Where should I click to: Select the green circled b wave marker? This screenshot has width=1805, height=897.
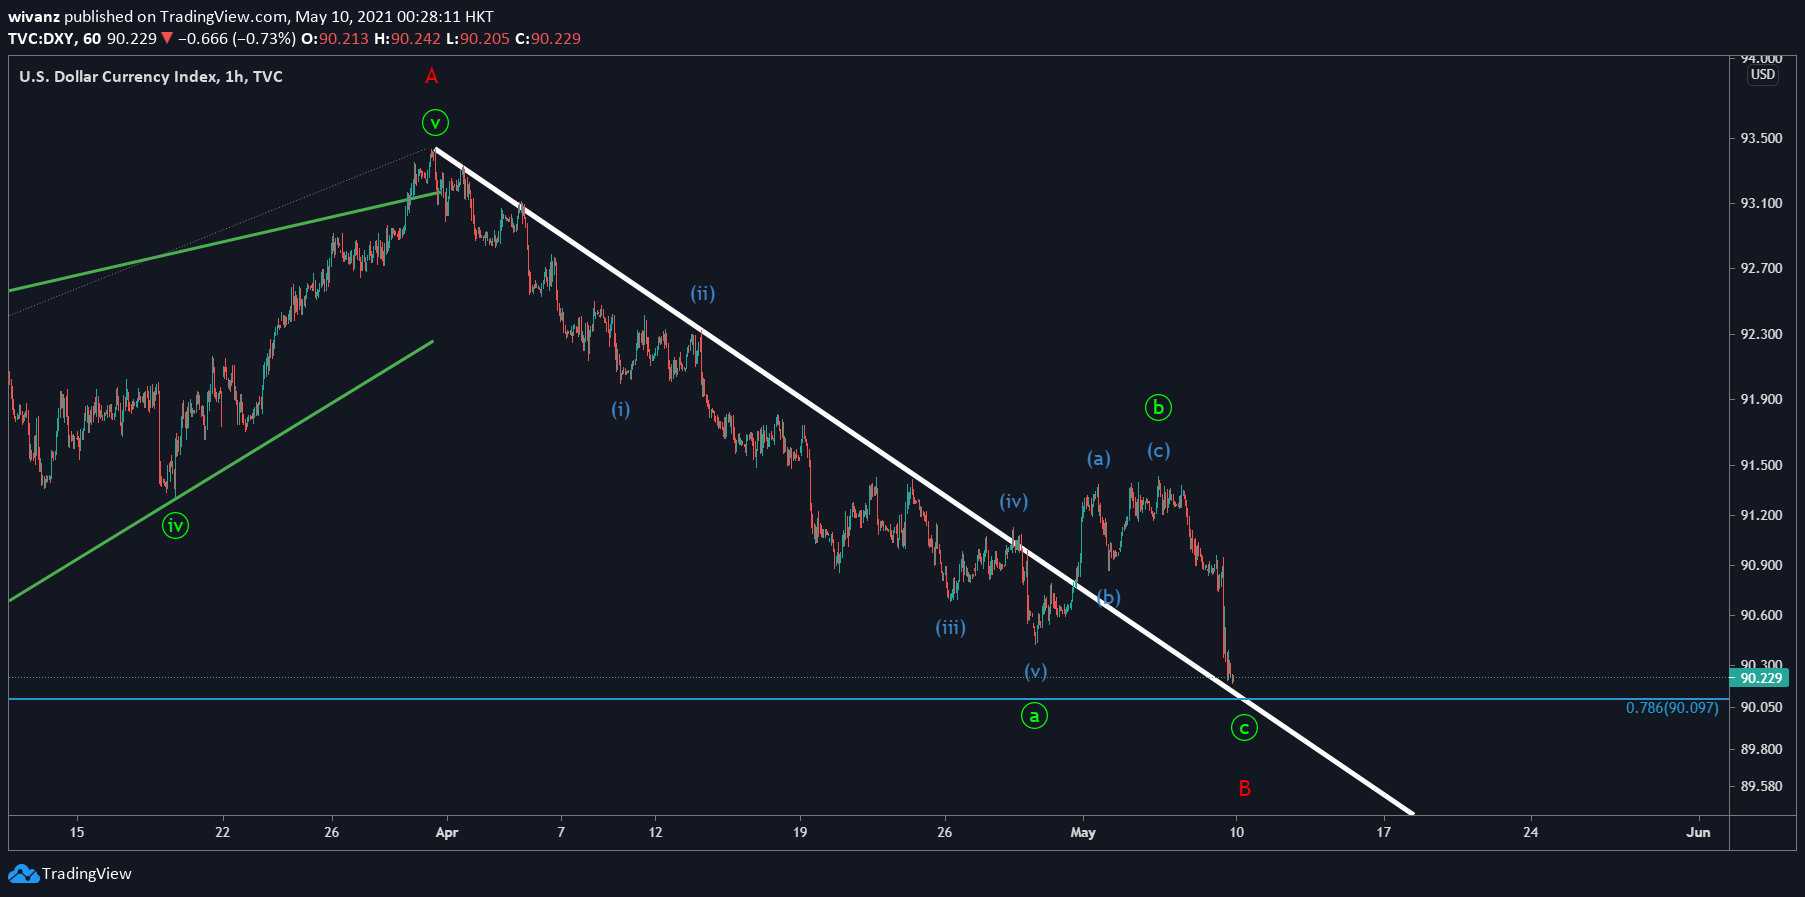click(x=1158, y=407)
